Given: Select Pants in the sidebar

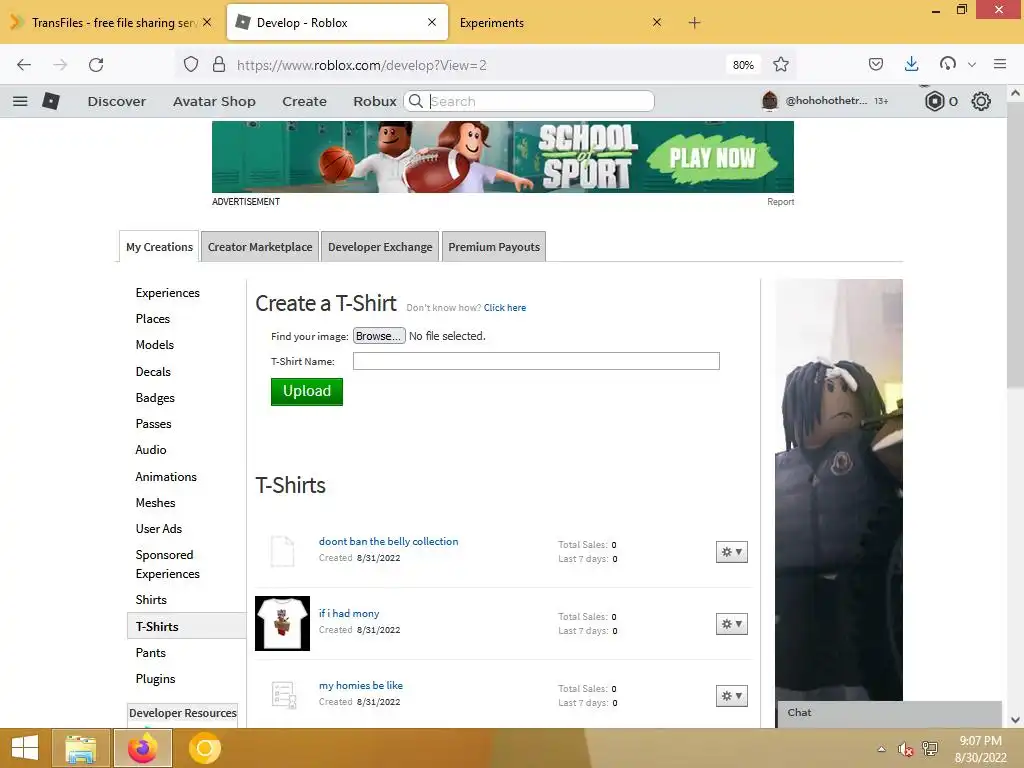Looking at the screenshot, I should pos(150,652).
